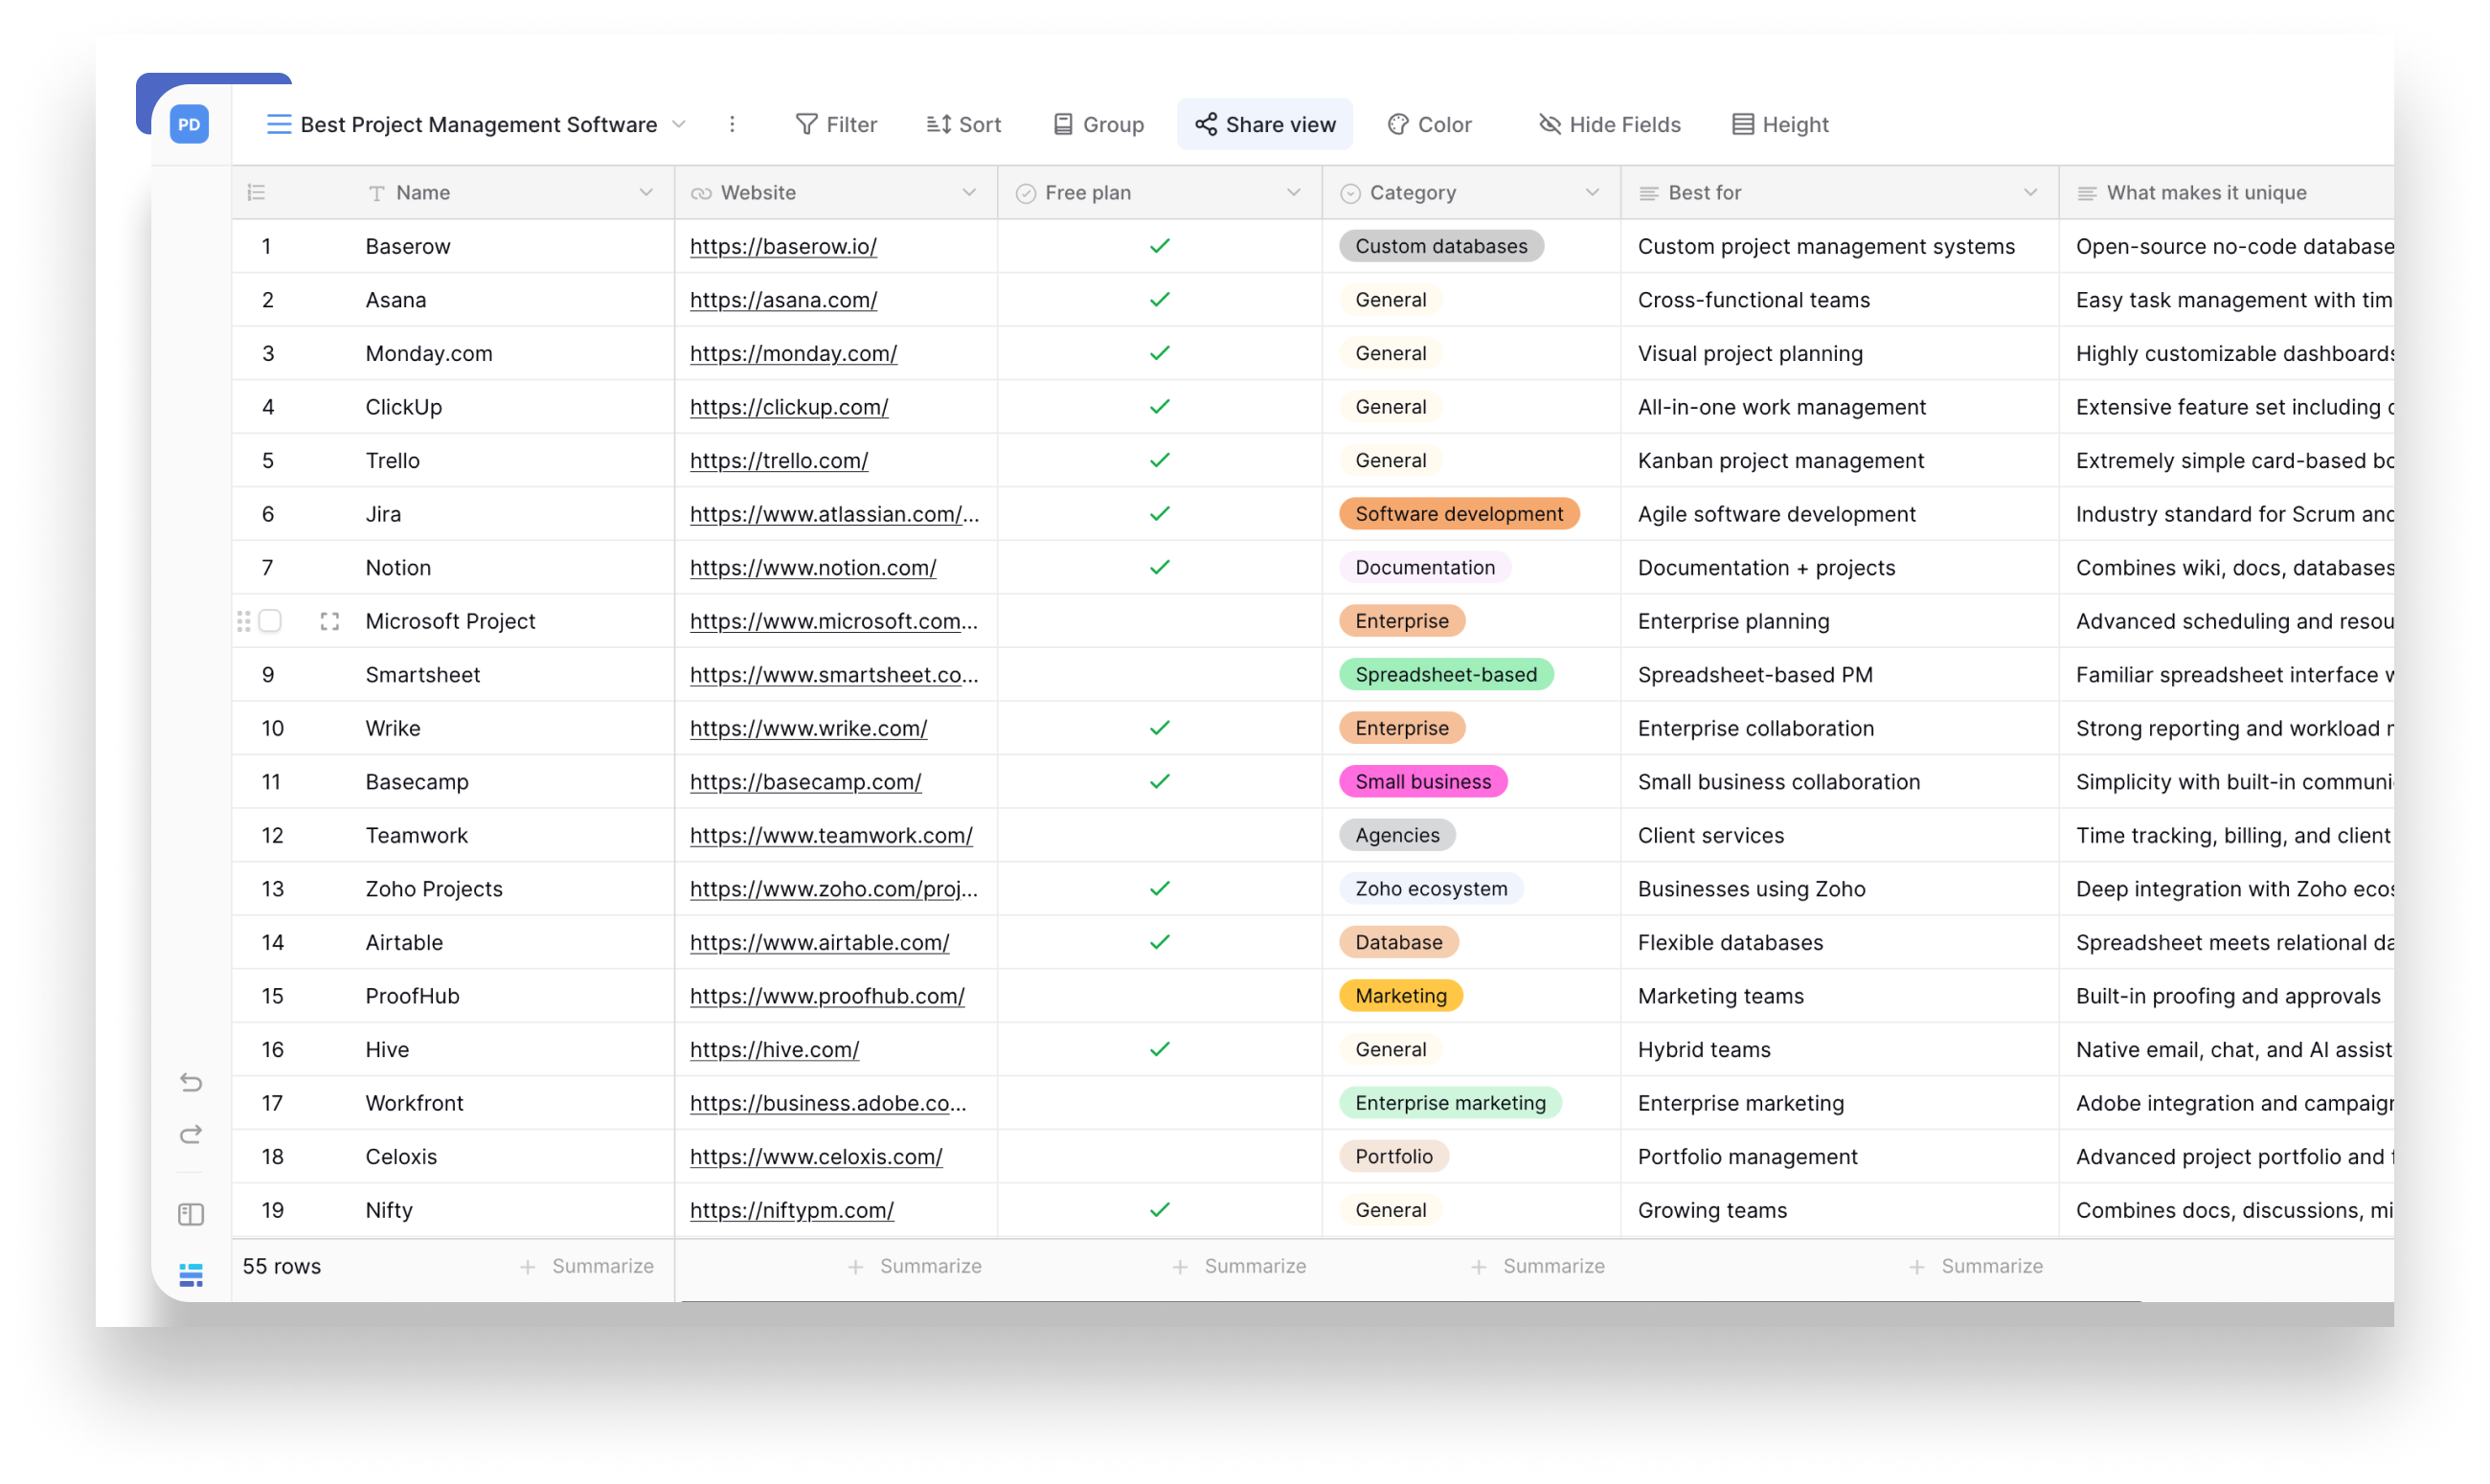The width and height of the screenshot is (2490, 1484).
Task: Open the view options three-dot menu
Action: pos(732,124)
